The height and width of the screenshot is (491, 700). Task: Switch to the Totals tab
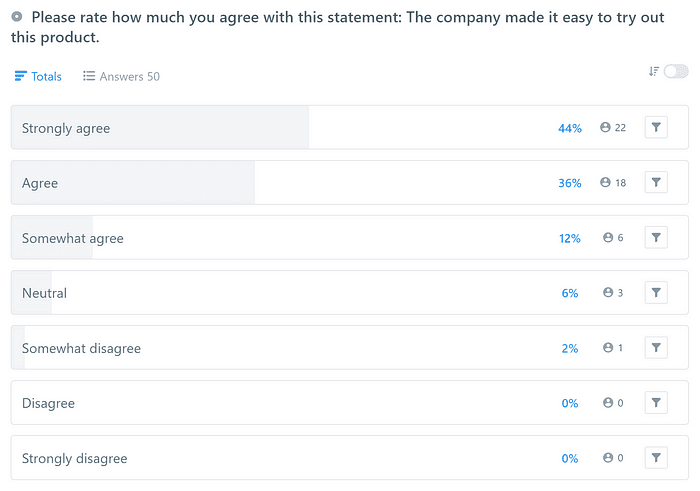click(x=39, y=76)
